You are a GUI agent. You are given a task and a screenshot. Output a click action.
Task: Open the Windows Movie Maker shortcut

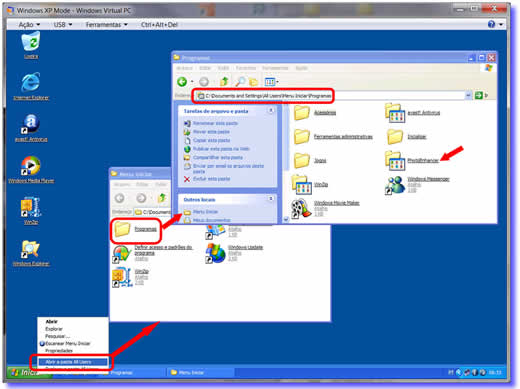point(325,208)
